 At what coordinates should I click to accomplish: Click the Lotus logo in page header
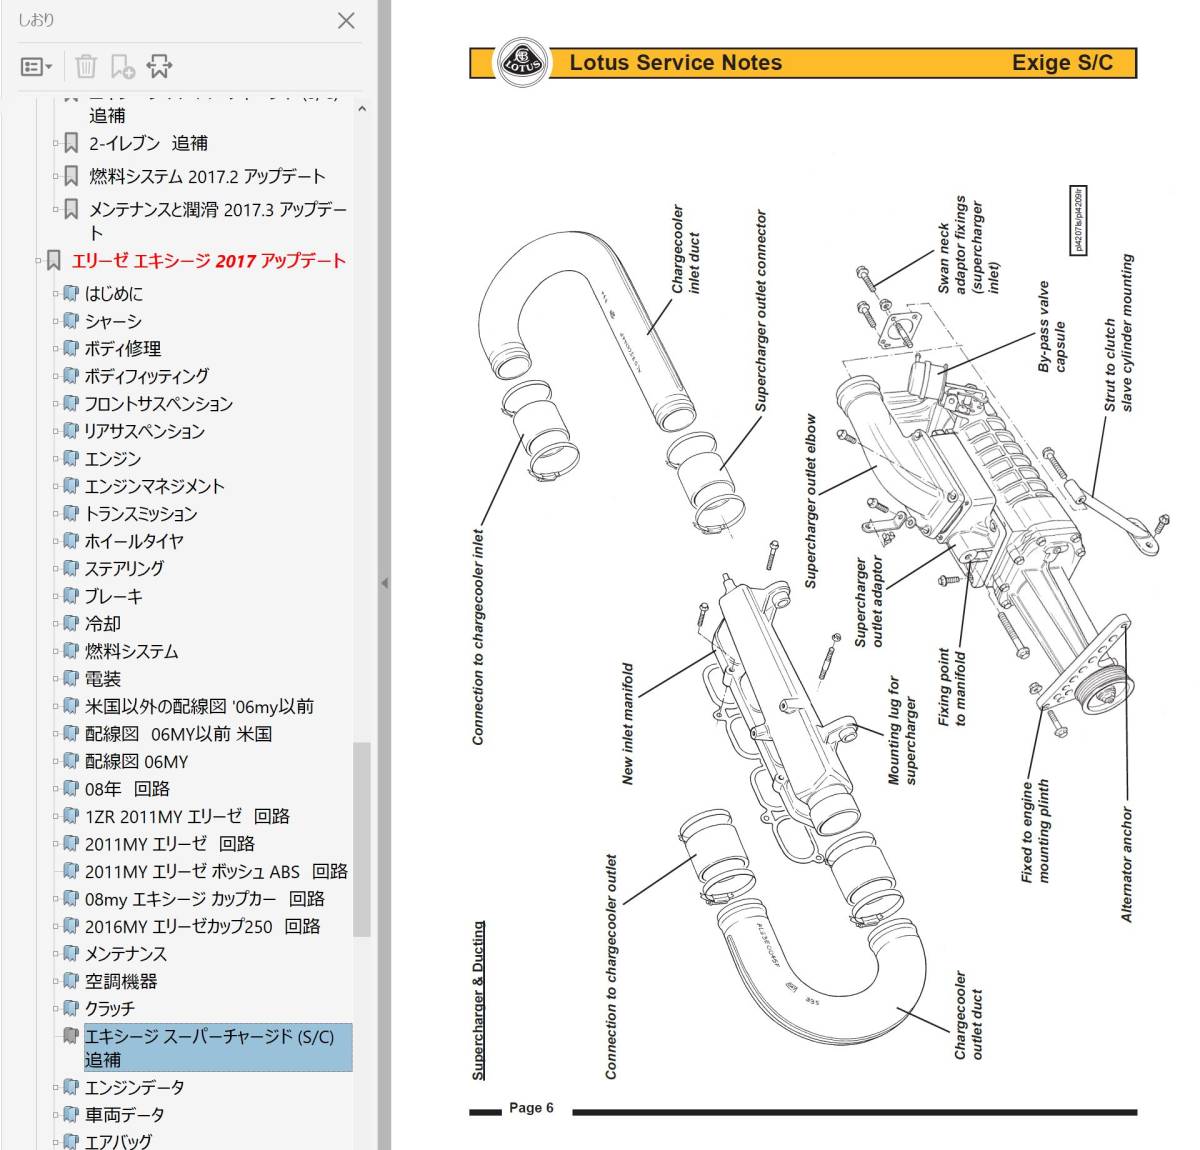[x=522, y=62]
